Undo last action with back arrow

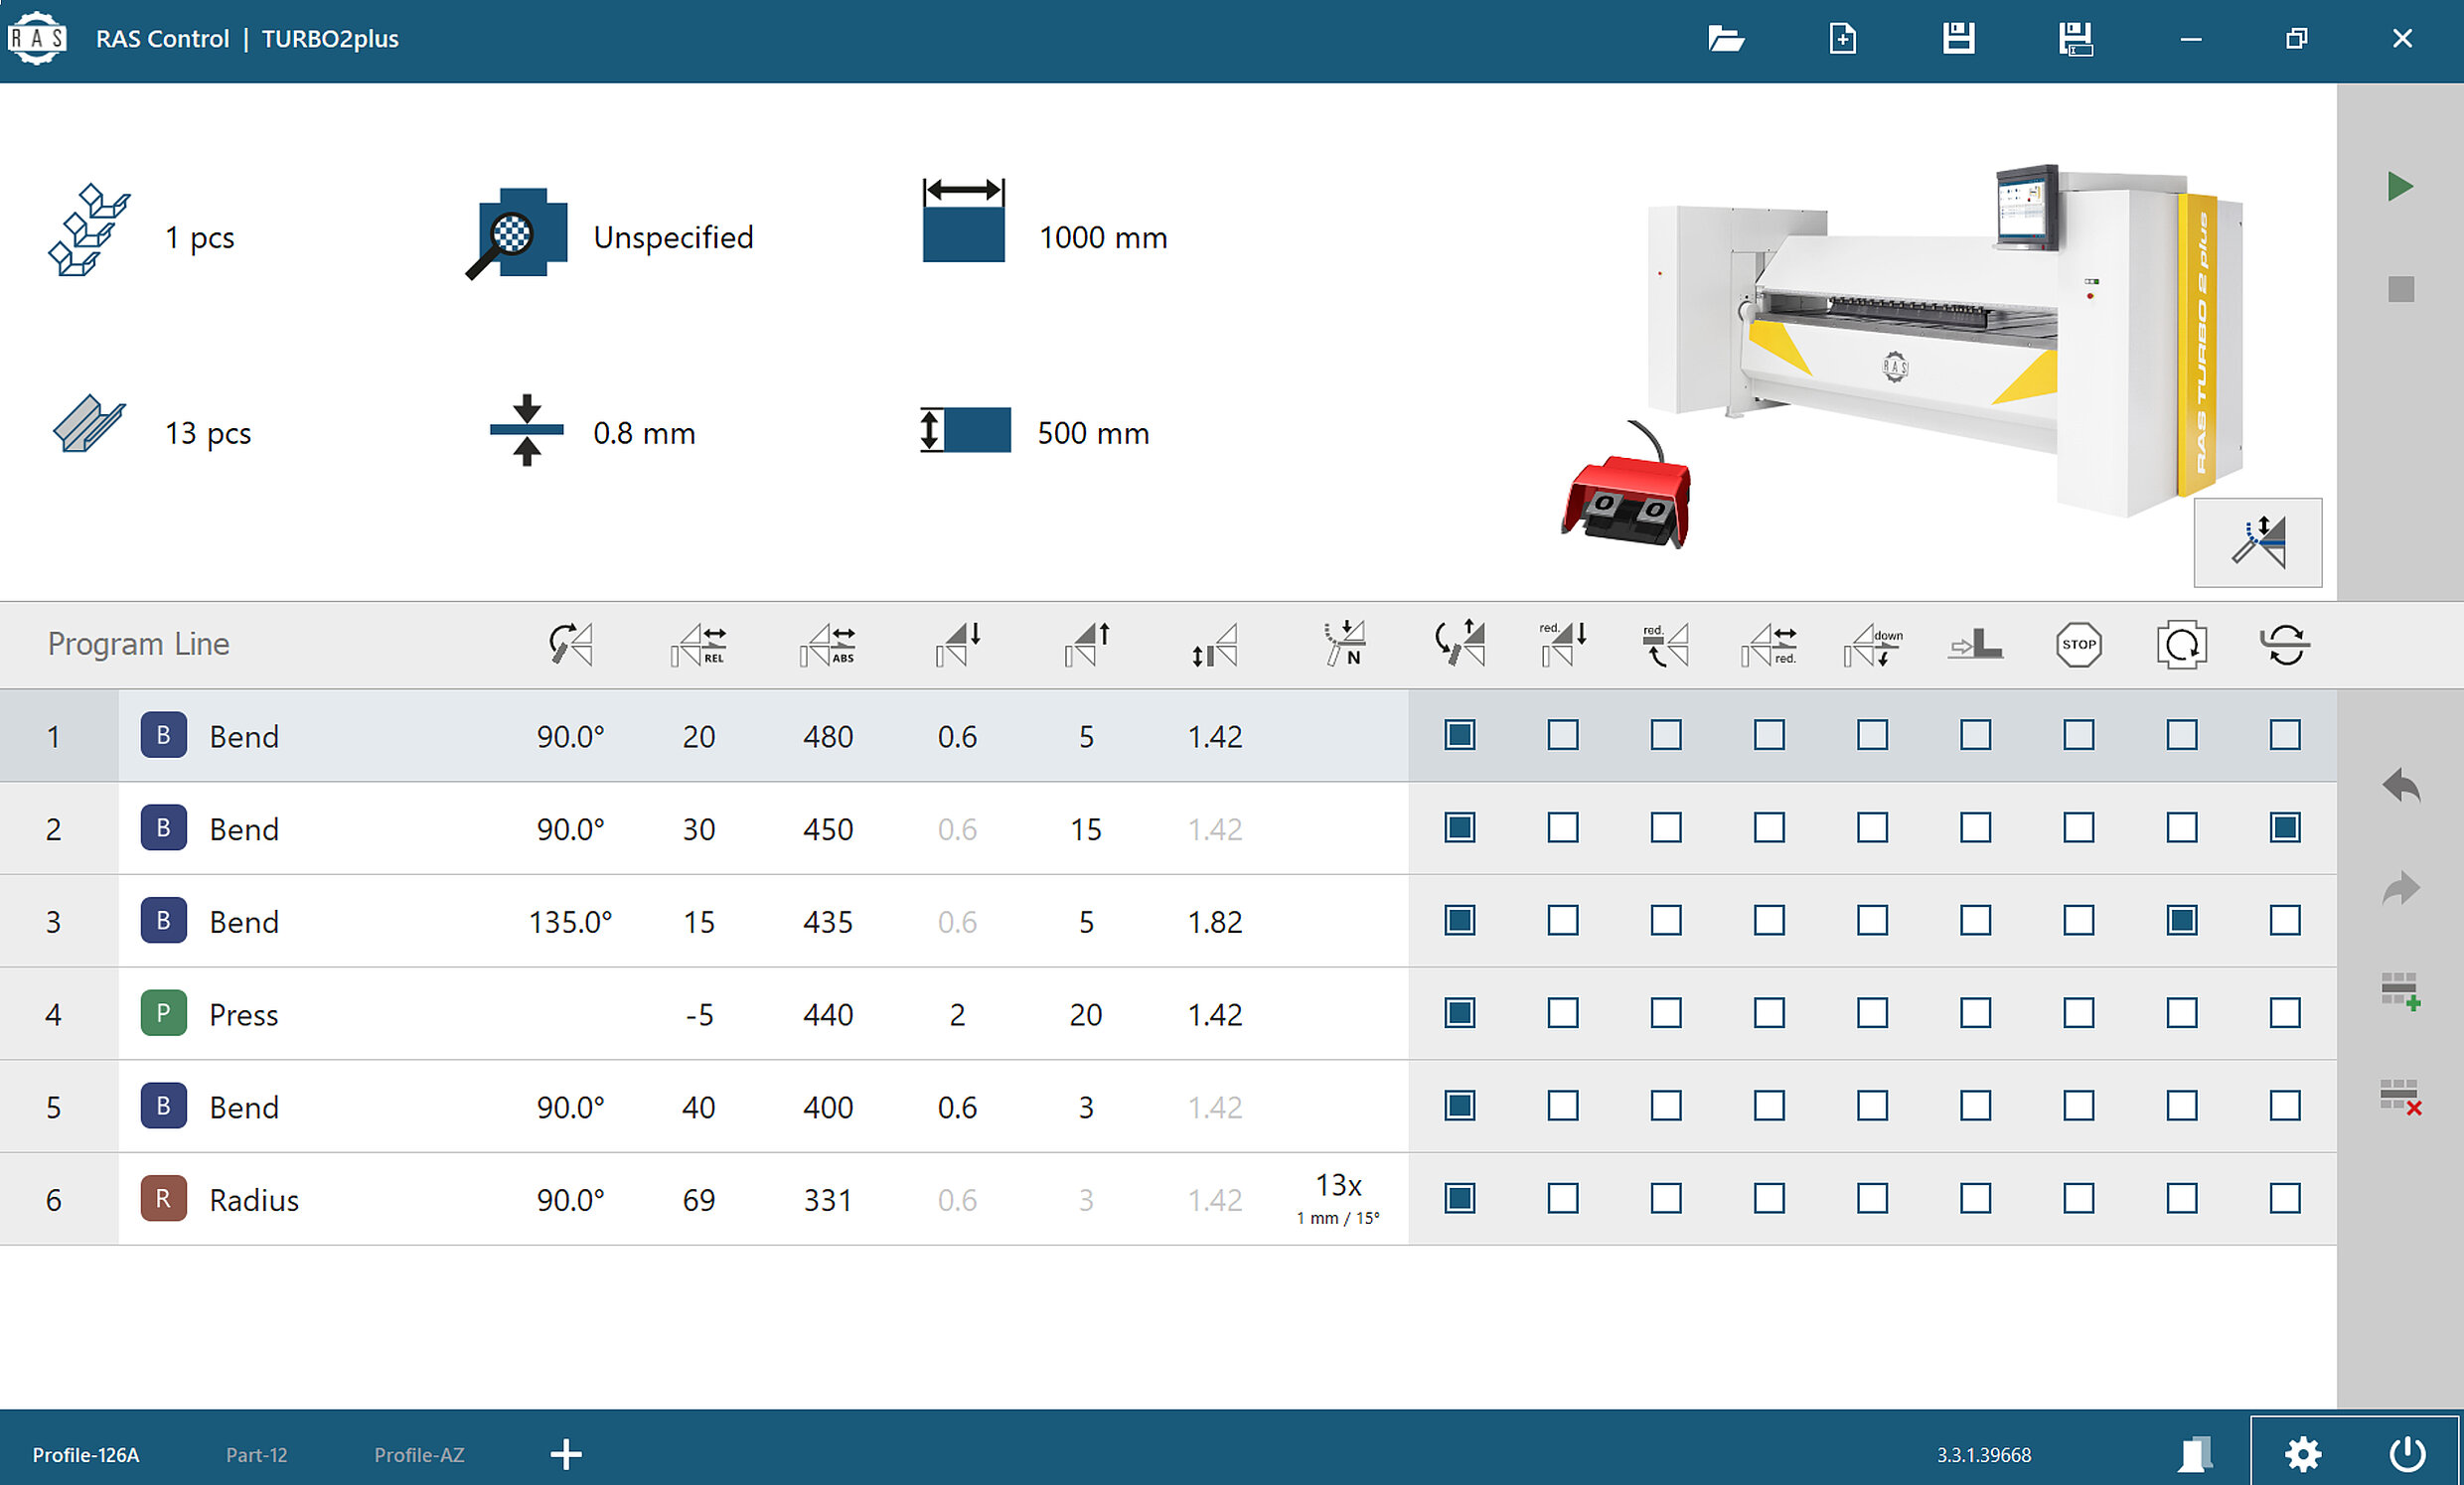[2400, 786]
